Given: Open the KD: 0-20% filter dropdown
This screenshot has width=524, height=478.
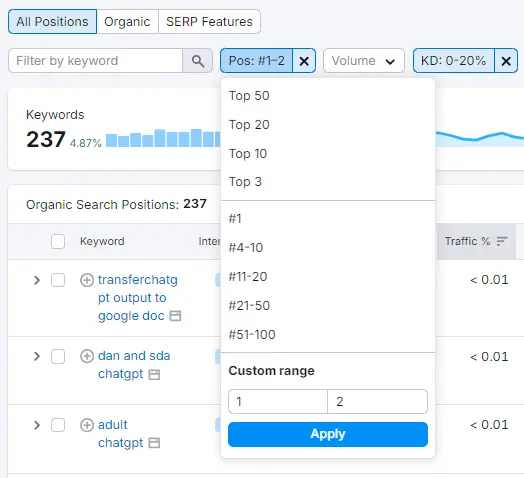Looking at the screenshot, I should point(453,61).
